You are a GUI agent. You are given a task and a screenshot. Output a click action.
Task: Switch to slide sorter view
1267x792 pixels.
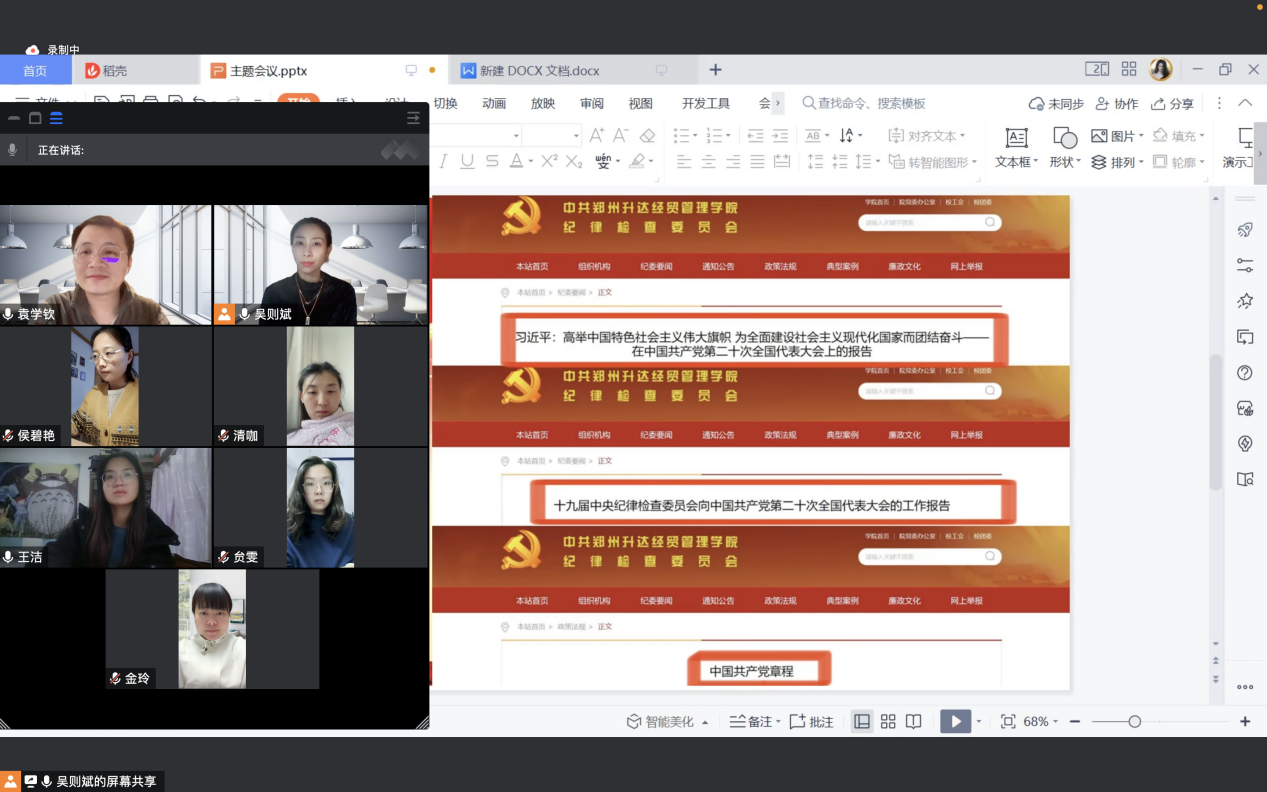[888, 722]
